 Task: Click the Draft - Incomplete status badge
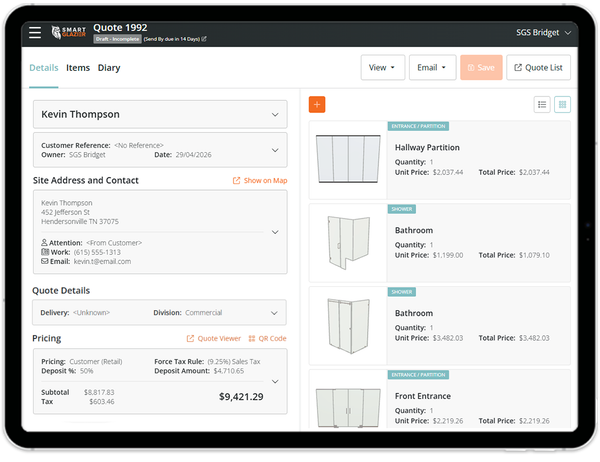117,39
